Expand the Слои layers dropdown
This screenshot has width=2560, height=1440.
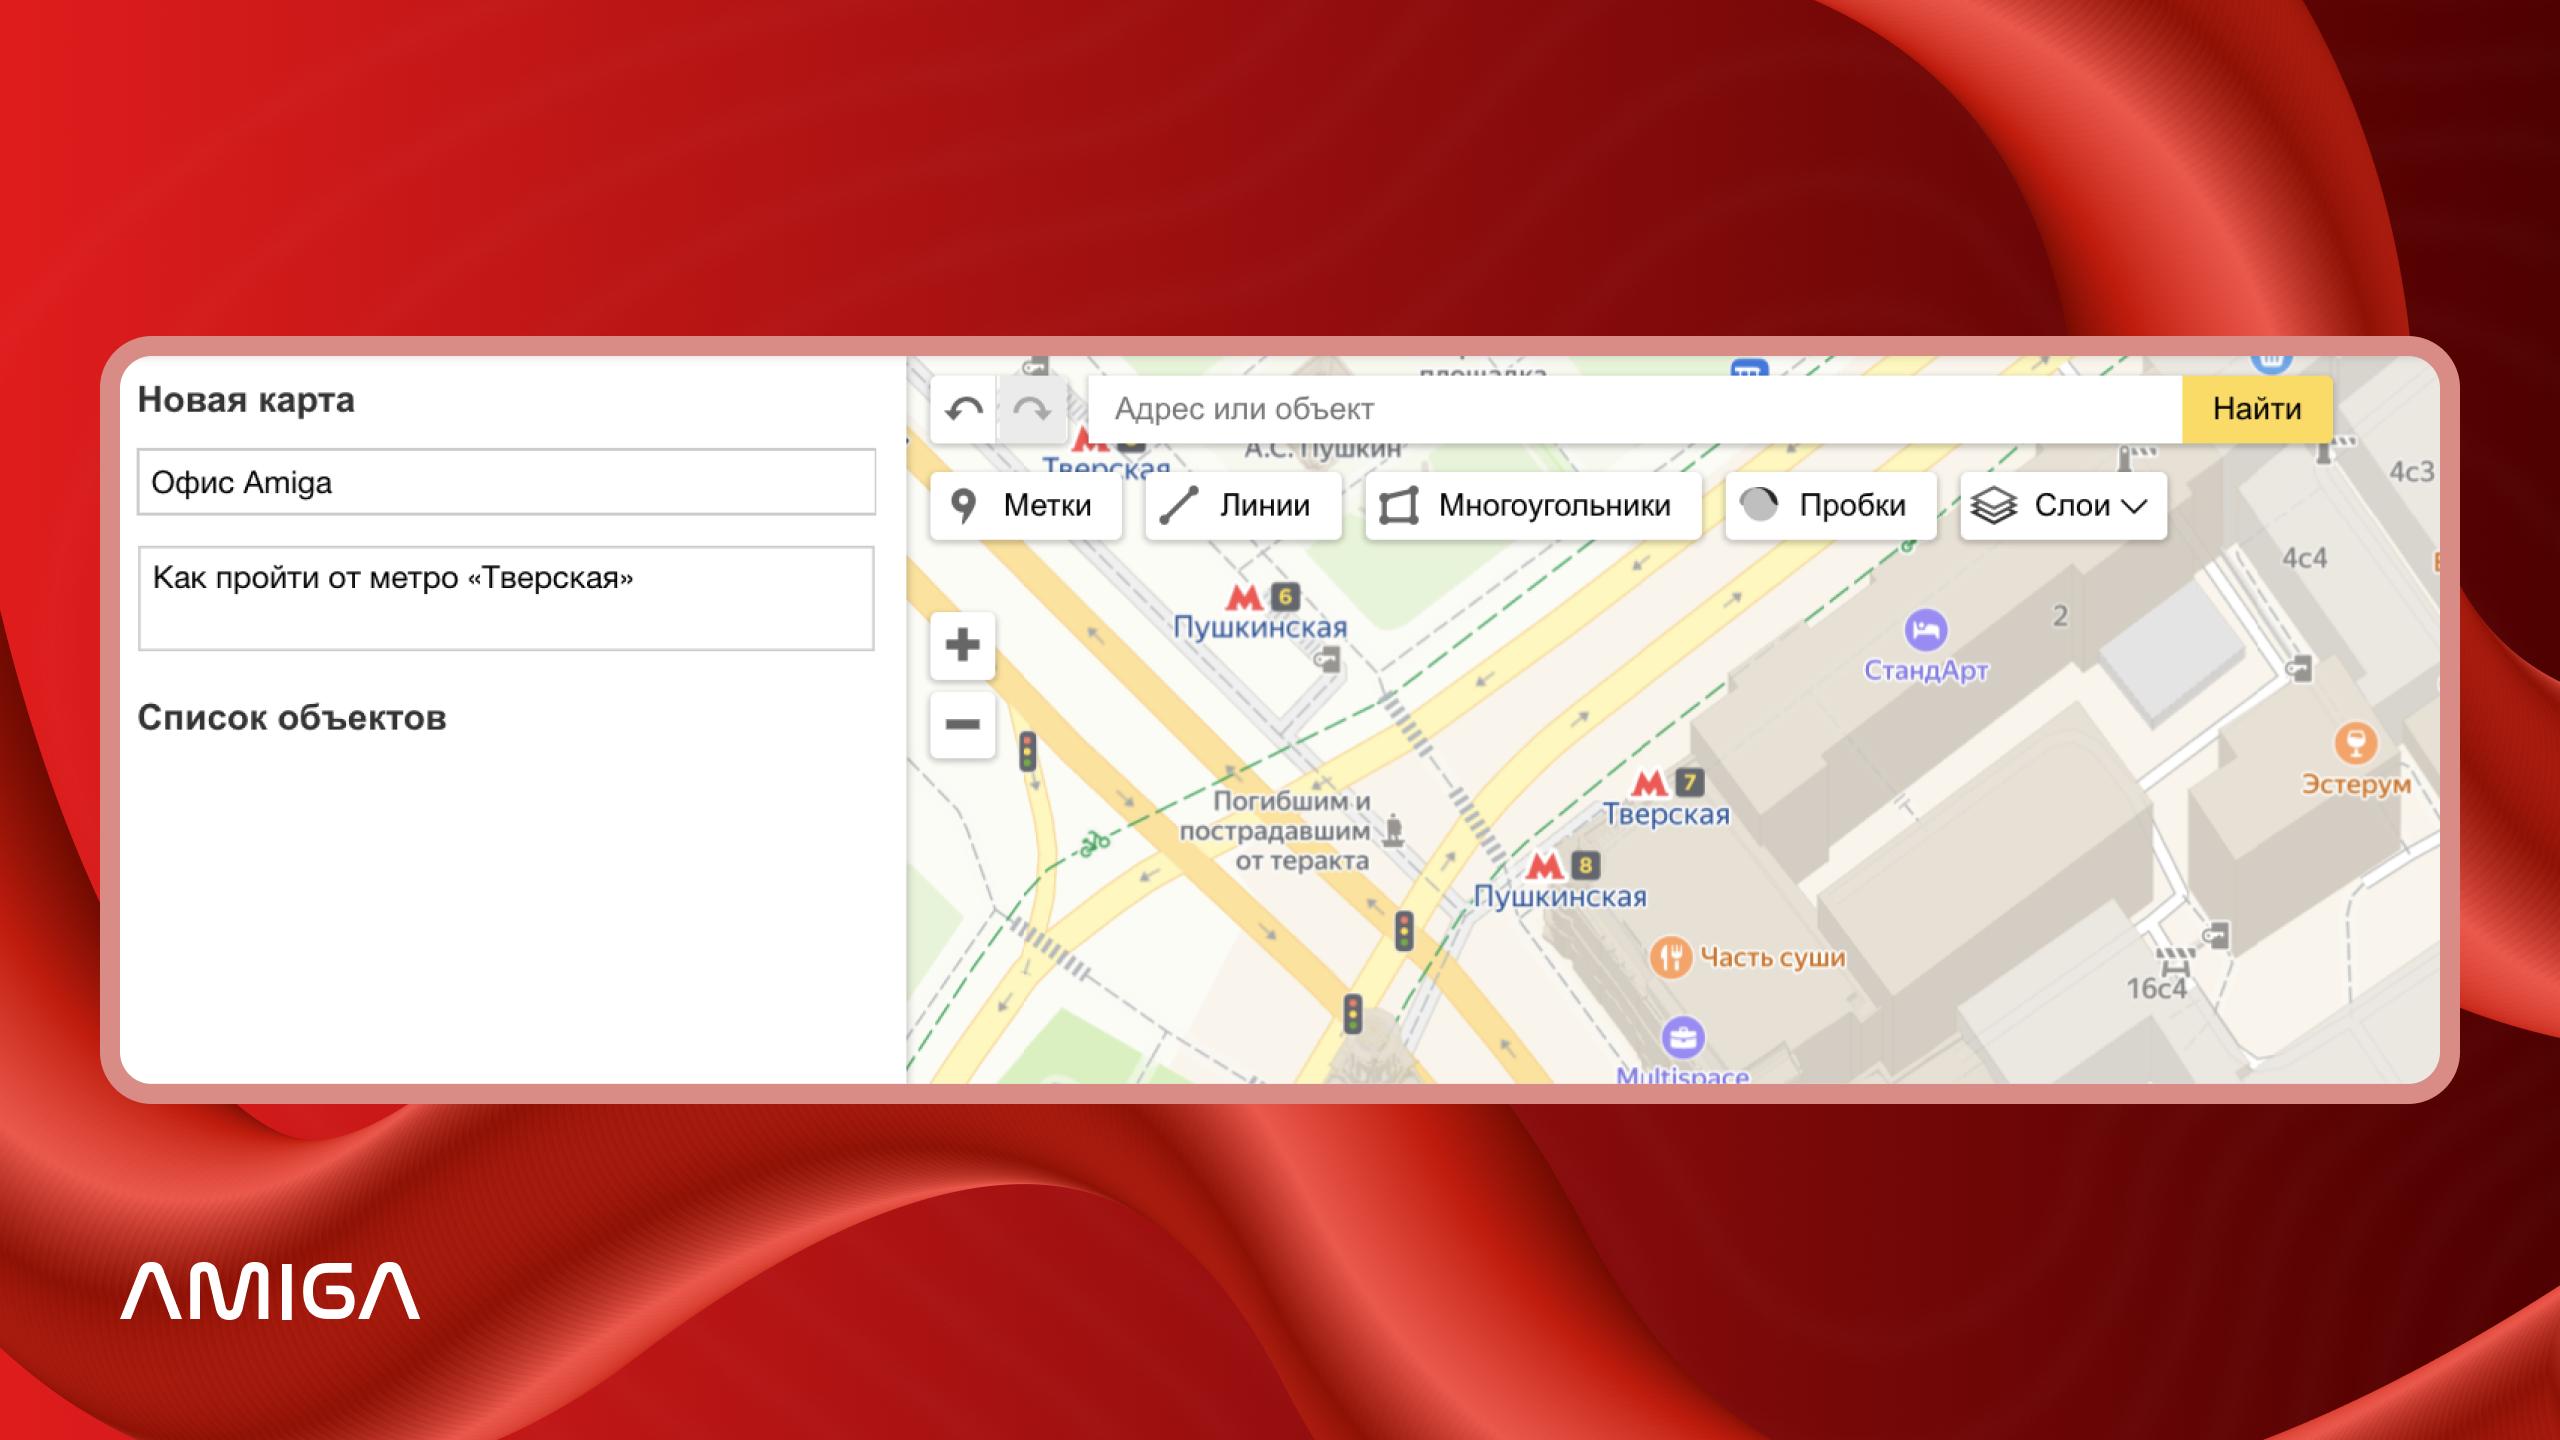point(2062,506)
